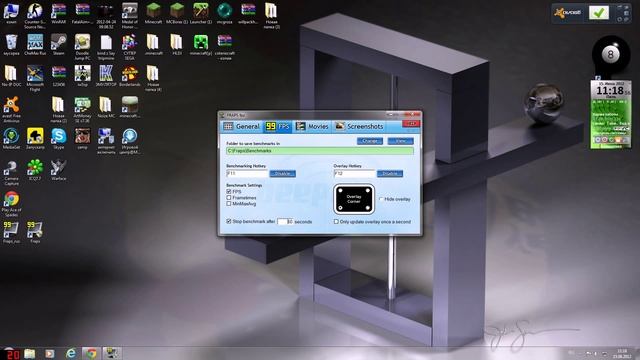Open the Movies tab in Fraps
Image resolution: width=640 pixels, height=360 pixels.
(x=312, y=127)
